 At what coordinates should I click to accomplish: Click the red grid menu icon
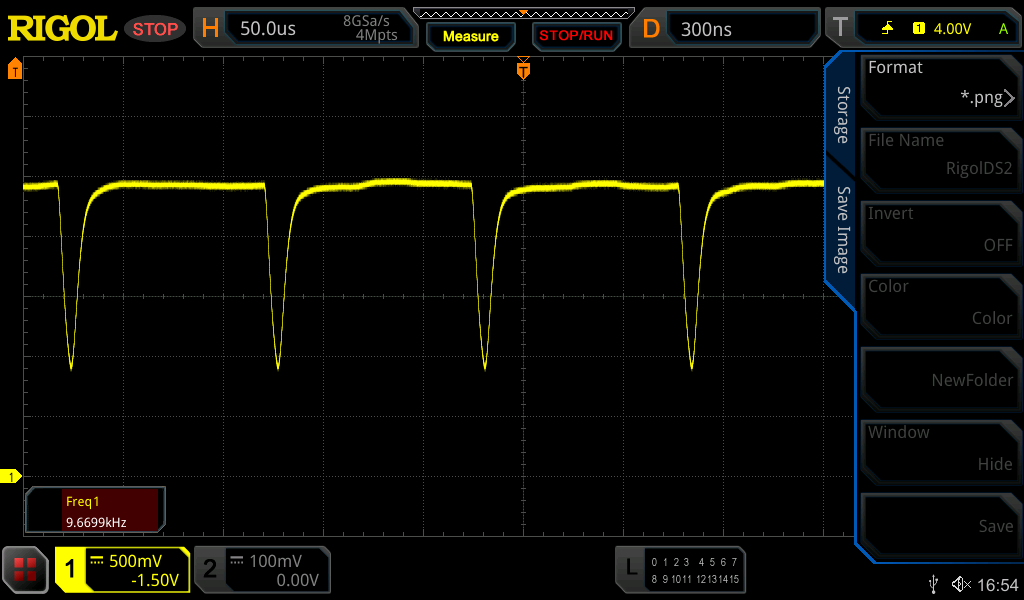[26, 570]
